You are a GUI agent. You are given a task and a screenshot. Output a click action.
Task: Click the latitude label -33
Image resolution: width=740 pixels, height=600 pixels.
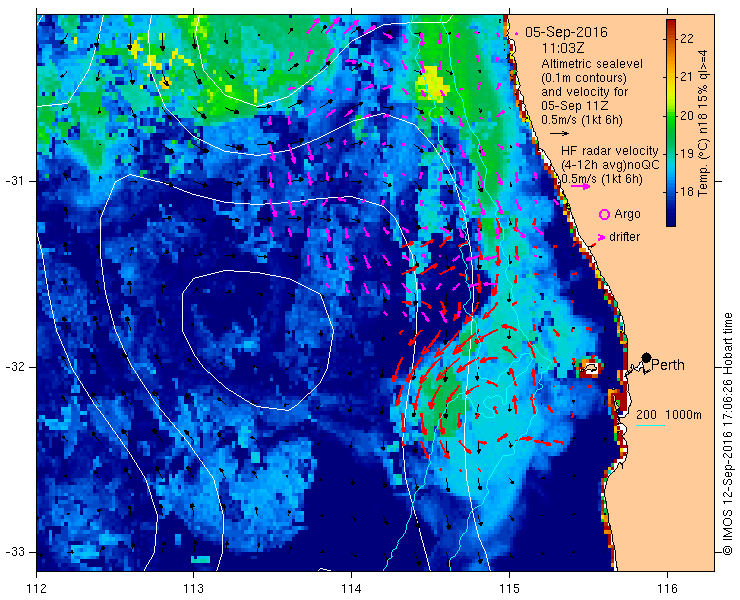[16, 552]
